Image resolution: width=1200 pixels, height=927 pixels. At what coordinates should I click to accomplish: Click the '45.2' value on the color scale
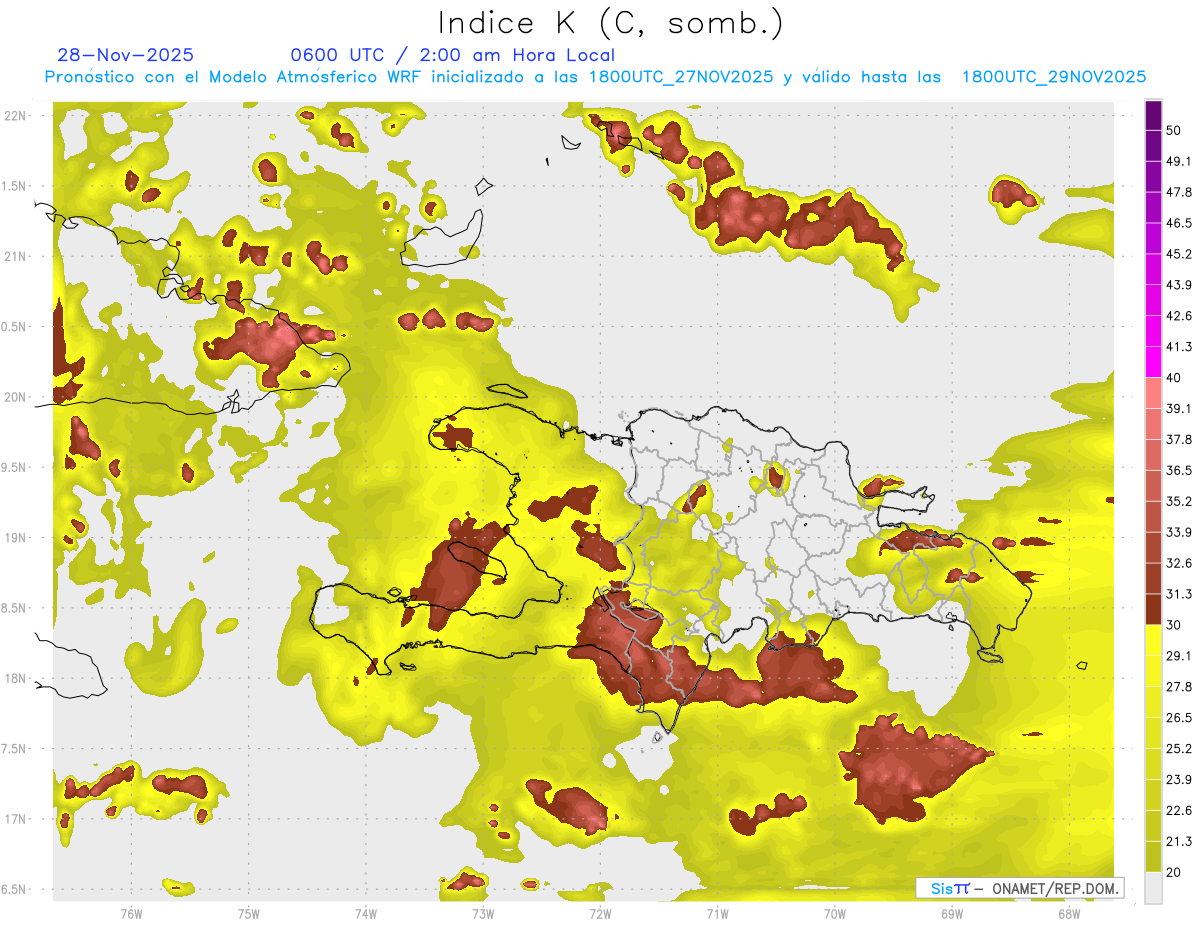click(x=1178, y=254)
